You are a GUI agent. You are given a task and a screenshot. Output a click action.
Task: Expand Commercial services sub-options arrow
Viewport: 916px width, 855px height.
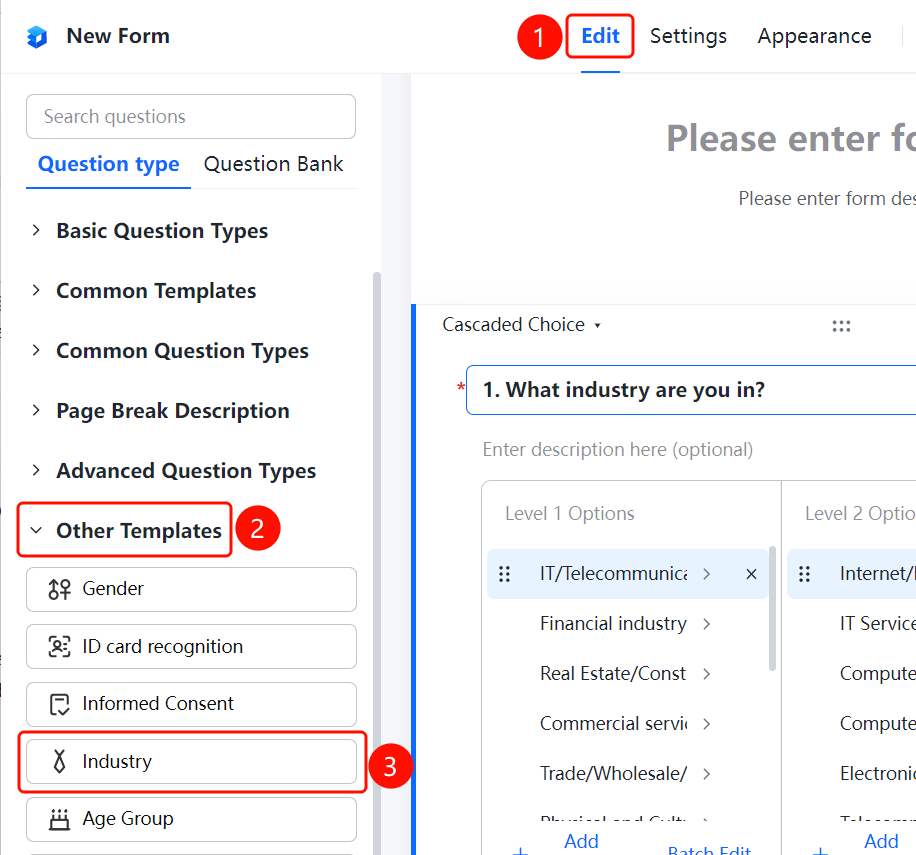click(x=707, y=724)
